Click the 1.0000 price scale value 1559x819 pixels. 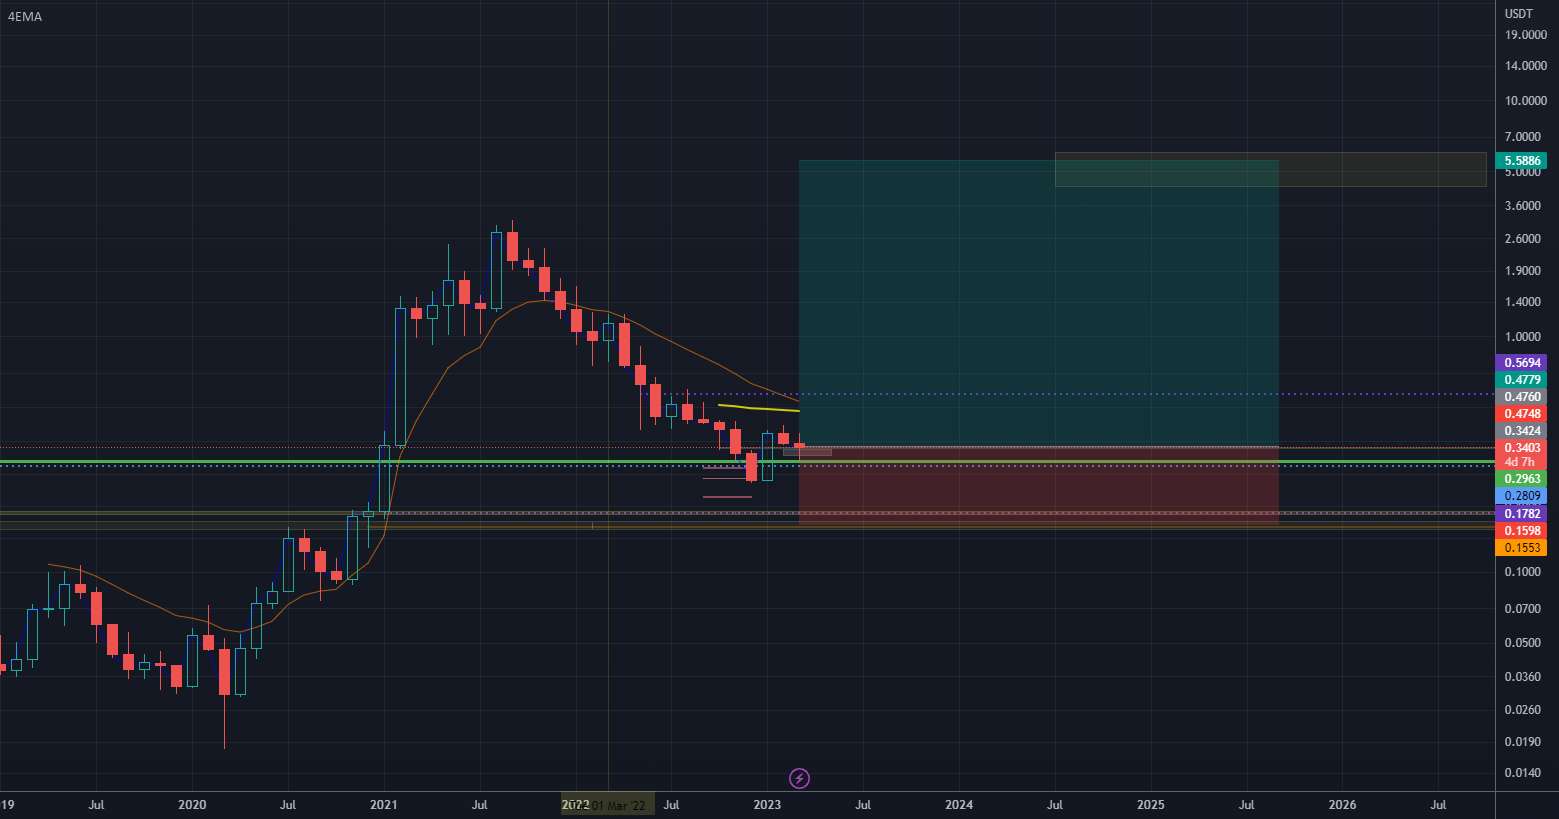pyautogui.click(x=1524, y=337)
